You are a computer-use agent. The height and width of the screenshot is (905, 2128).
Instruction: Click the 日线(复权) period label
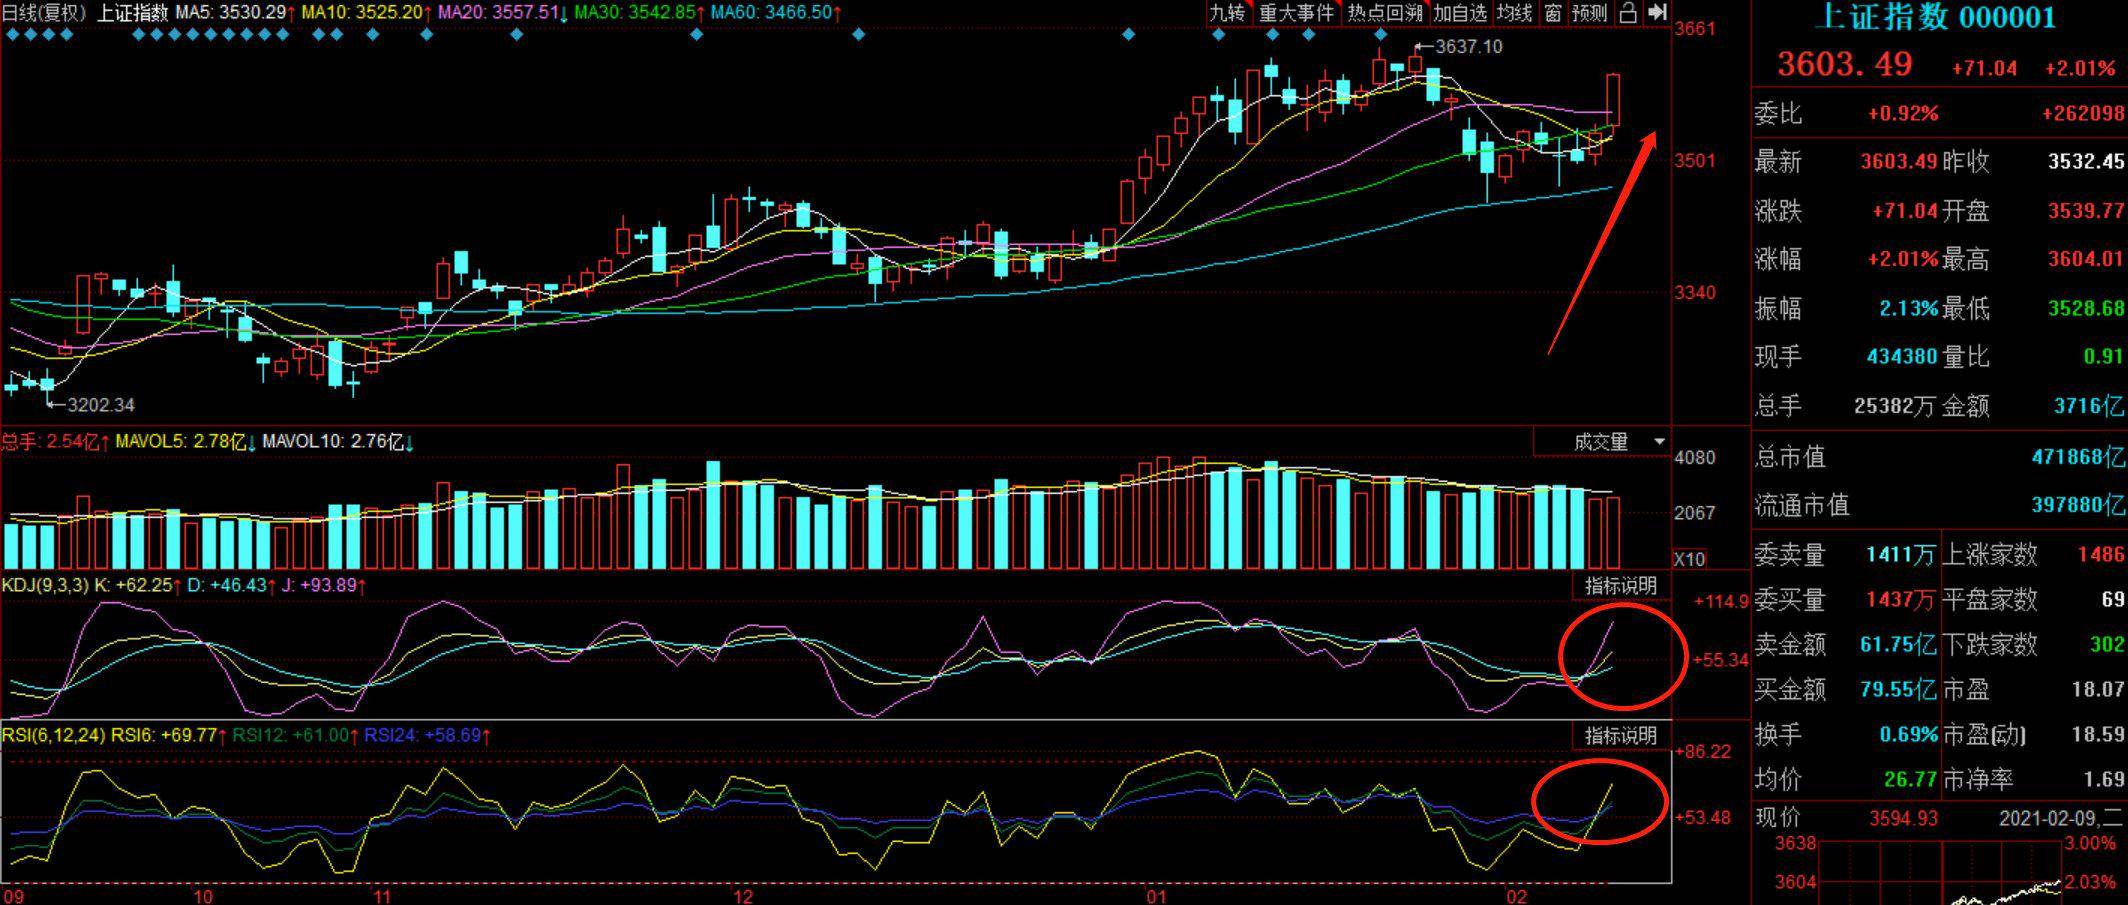click(x=46, y=13)
